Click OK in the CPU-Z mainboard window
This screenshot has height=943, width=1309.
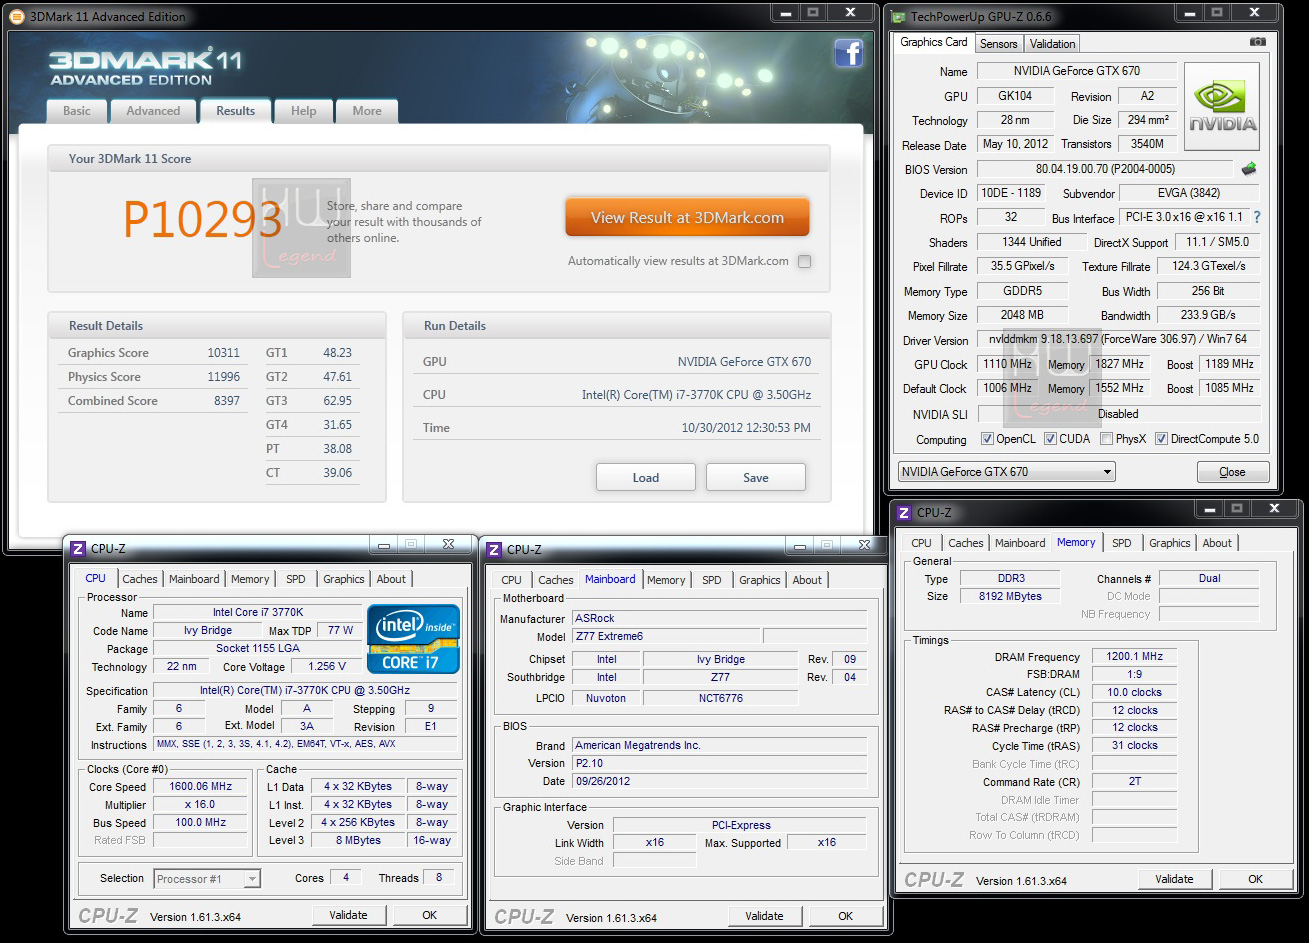pyautogui.click(x=846, y=916)
